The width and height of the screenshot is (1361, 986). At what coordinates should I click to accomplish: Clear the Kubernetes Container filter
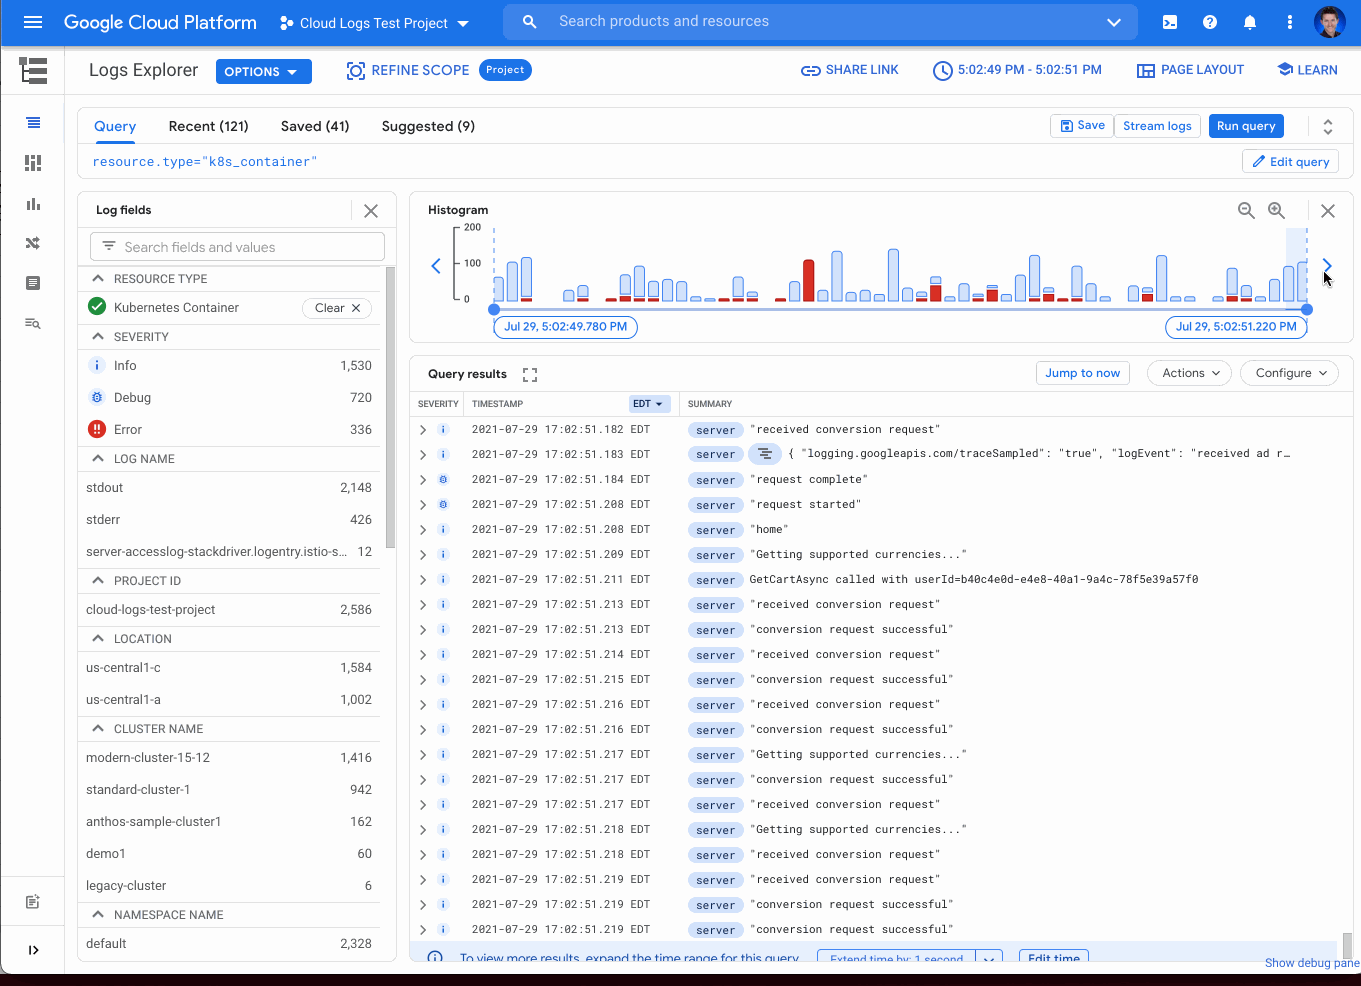337,308
